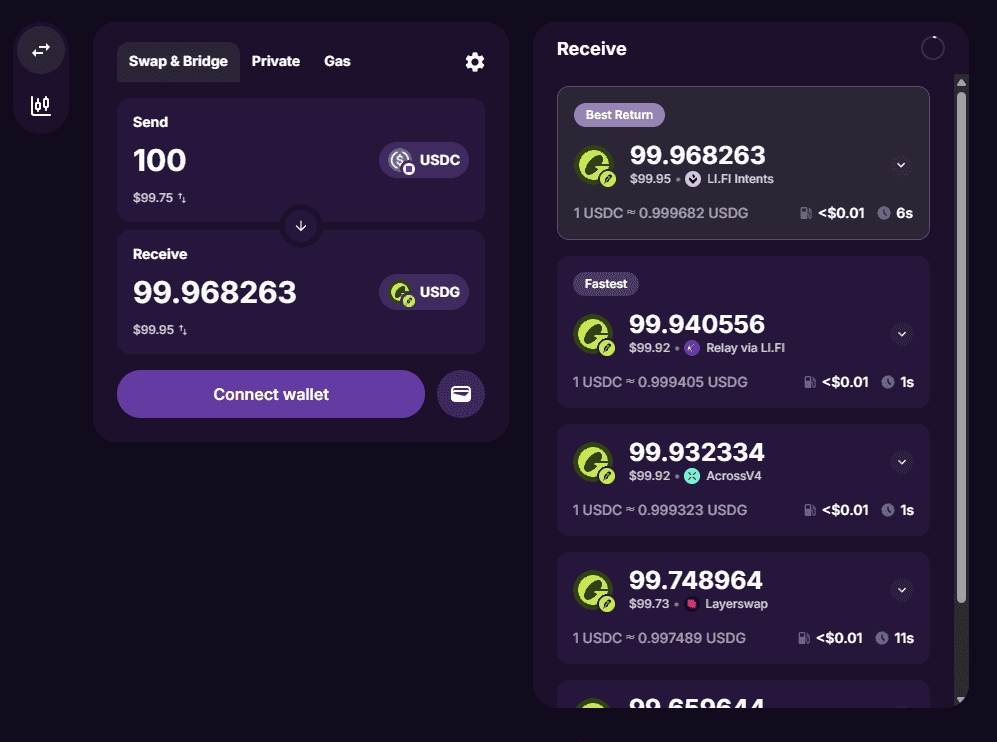Click USDG token icon in AcrossV4 route
The width and height of the screenshot is (997, 742).
(595, 463)
